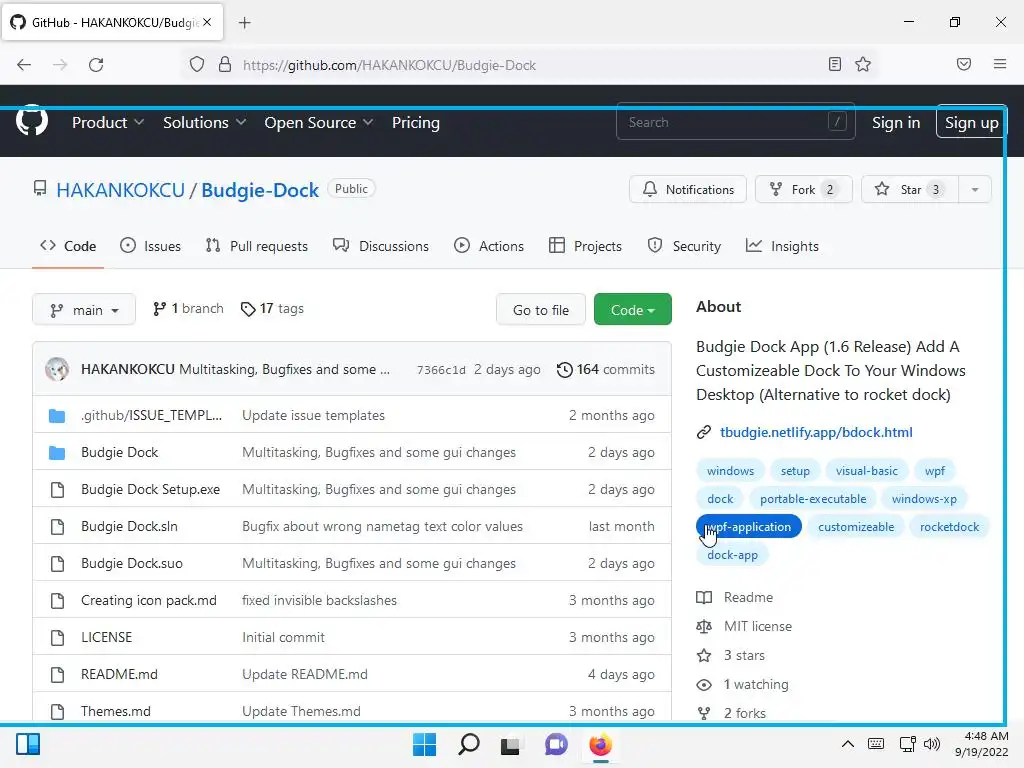
Task: Open a new browser tab
Action: (244, 23)
